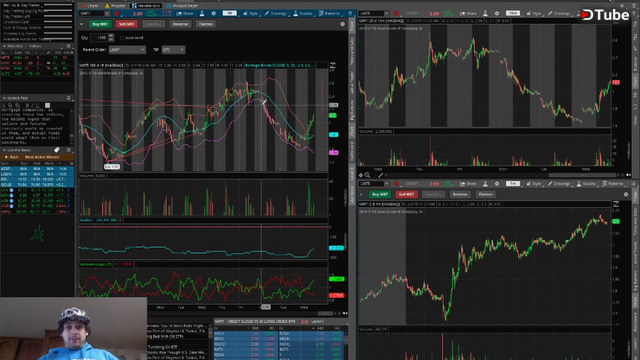The height and width of the screenshot is (360, 640).
Task: Click the Patterns icon on left chart toolbar
Action: coord(329,13)
